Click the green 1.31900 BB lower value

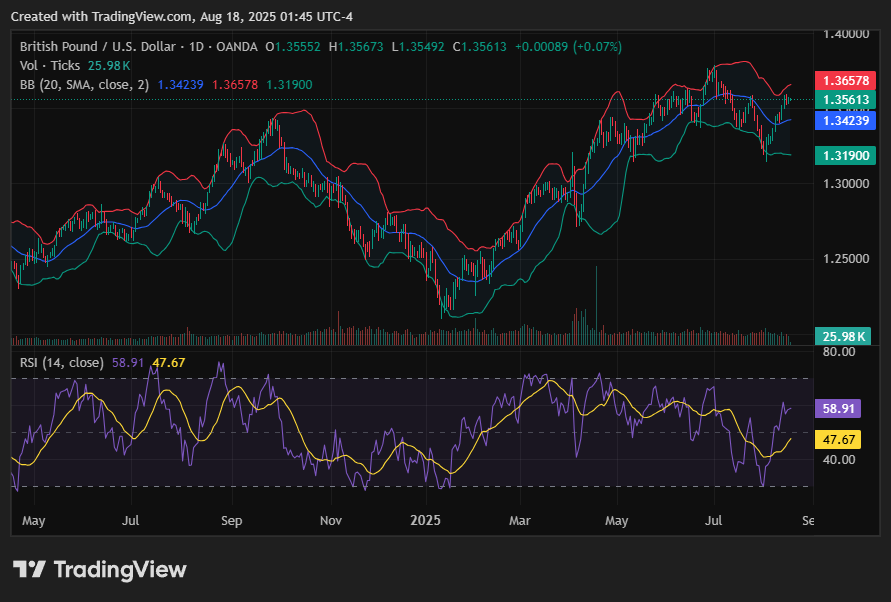[x=289, y=85]
